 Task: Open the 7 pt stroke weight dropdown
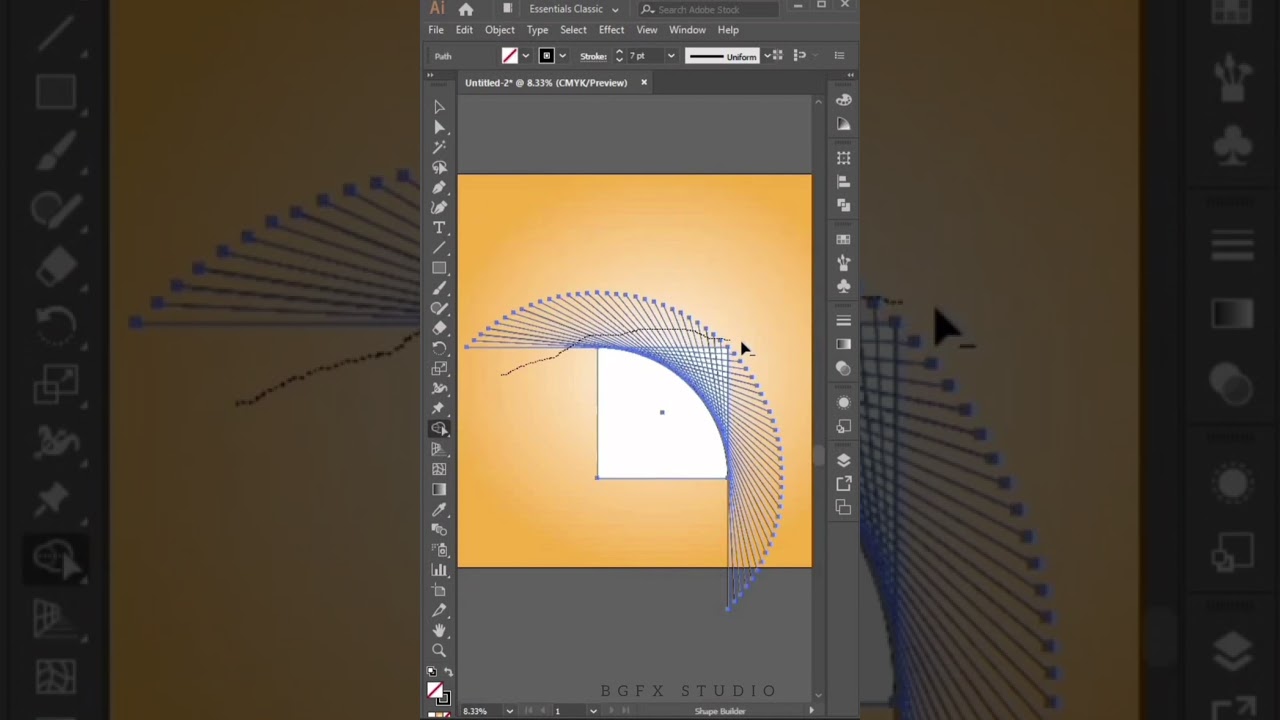[671, 56]
